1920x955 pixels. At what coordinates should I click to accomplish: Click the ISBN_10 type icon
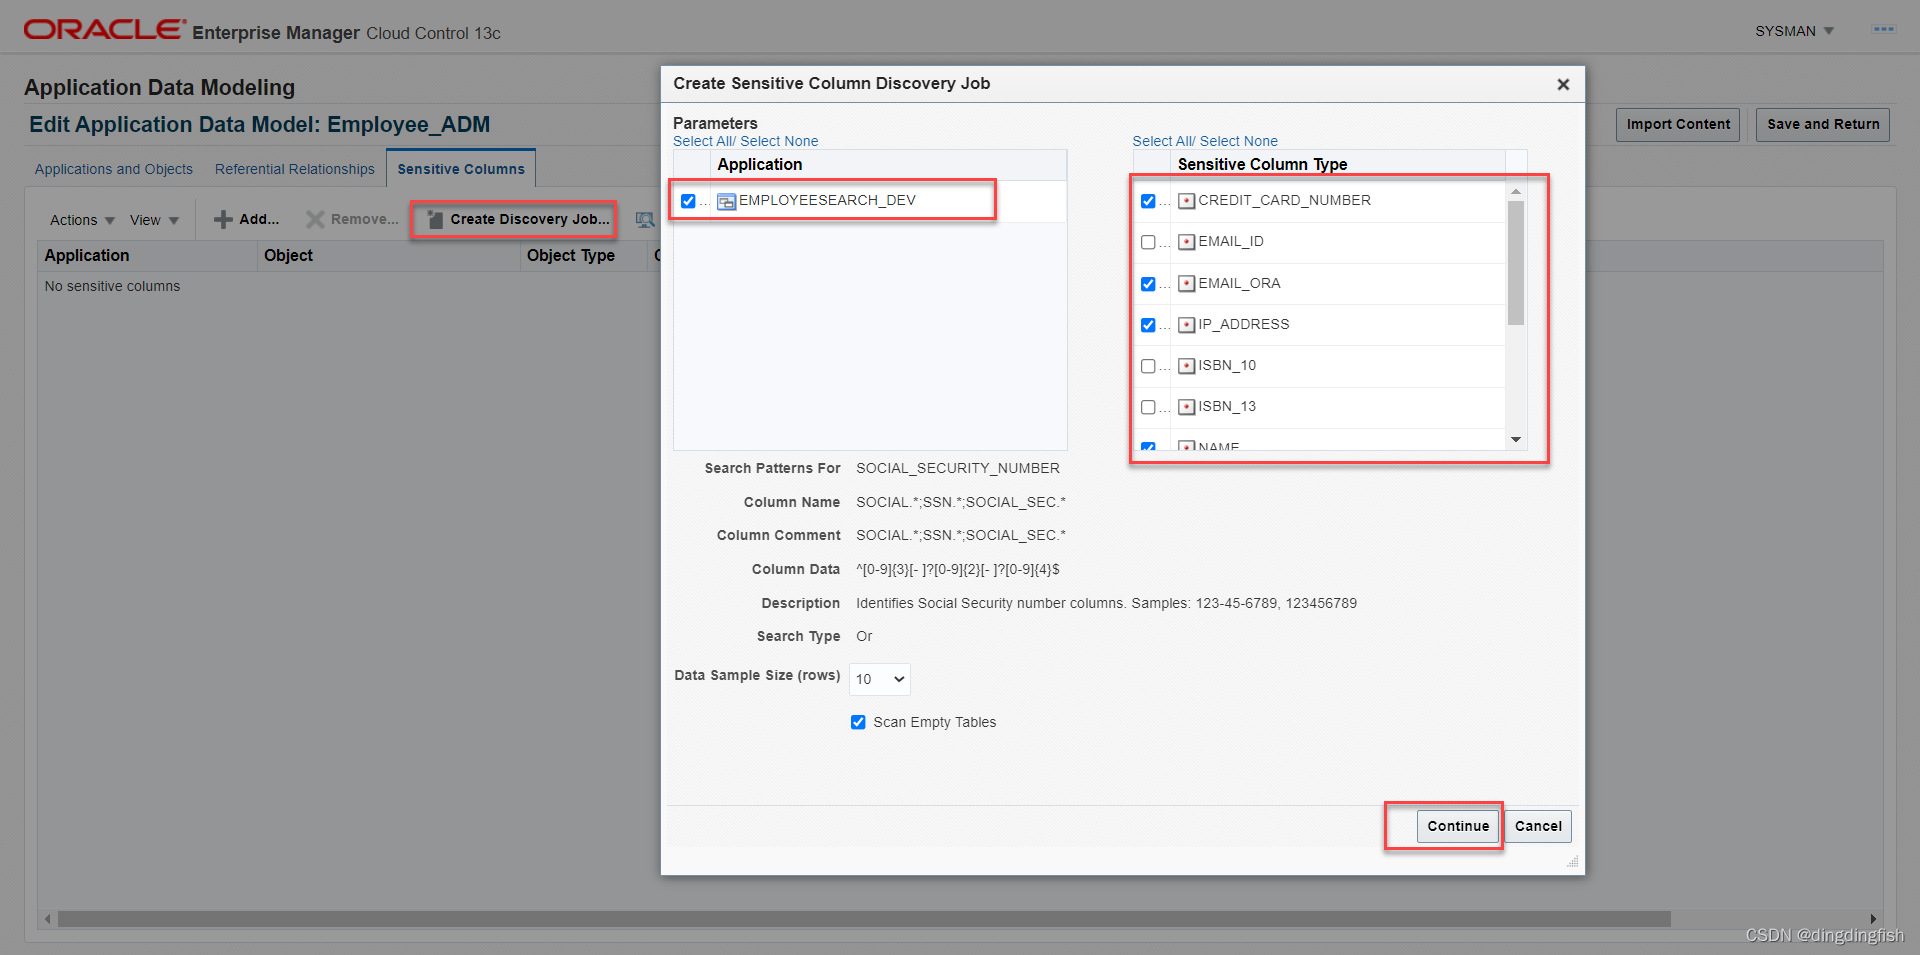pyautogui.click(x=1187, y=366)
